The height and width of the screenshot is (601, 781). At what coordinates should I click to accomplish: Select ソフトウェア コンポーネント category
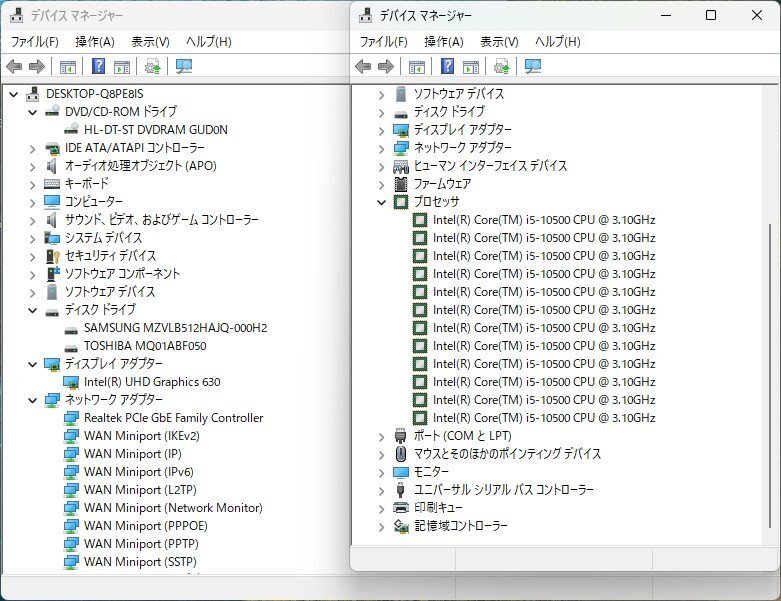tap(123, 274)
